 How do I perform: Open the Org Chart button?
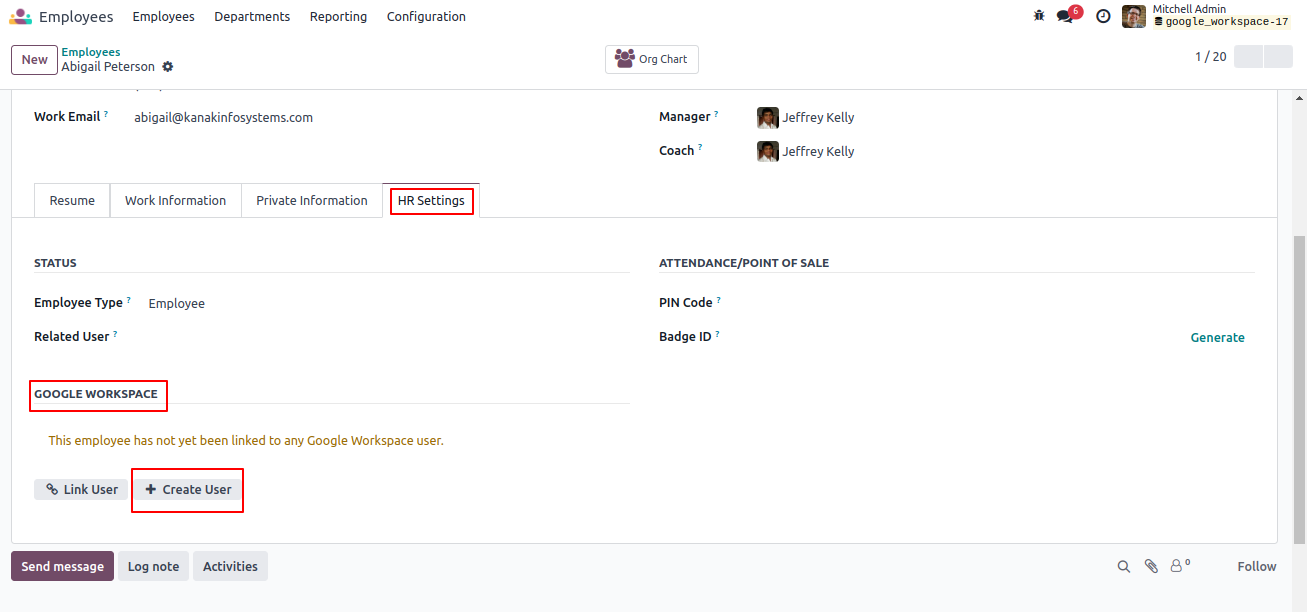click(652, 59)
